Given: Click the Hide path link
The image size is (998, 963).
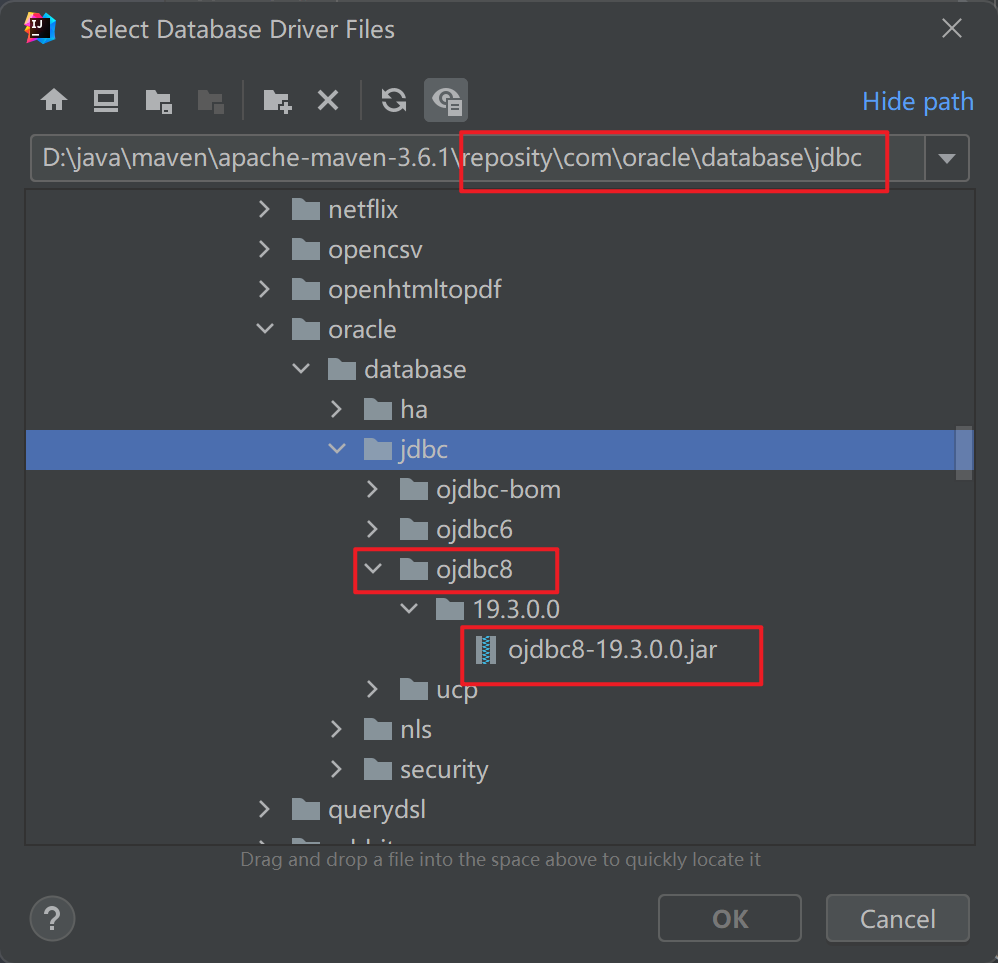Looking at the screenshot, I should tap(917, 101).
